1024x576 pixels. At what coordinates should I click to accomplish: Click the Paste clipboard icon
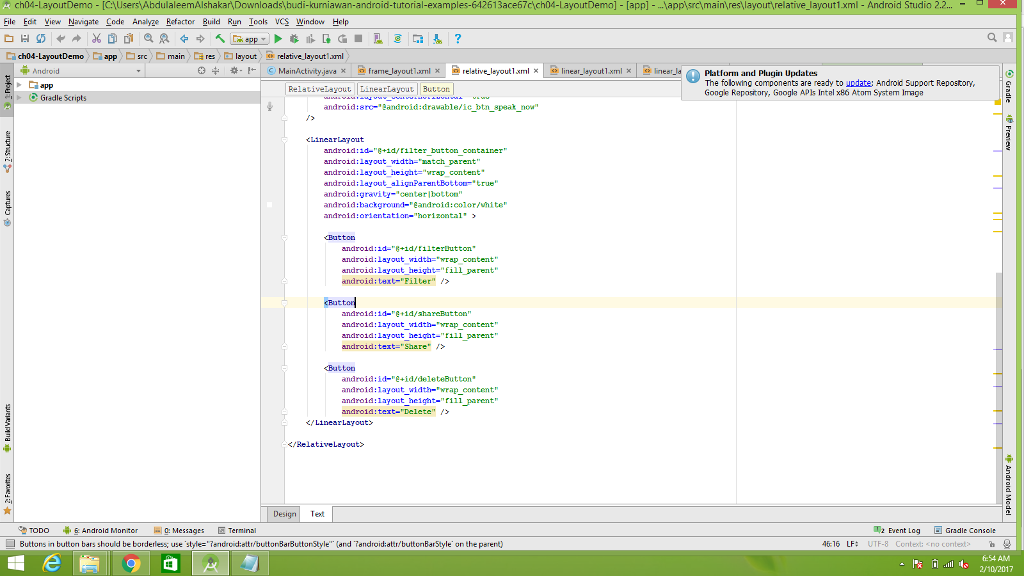129,39
